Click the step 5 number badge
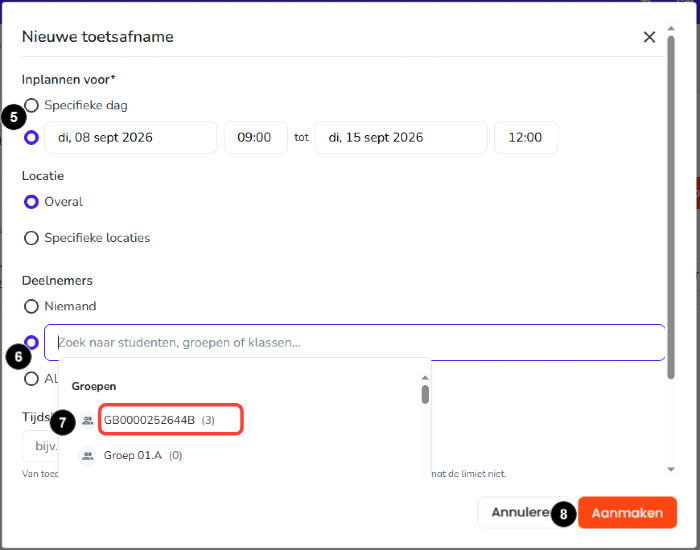Viewport: 700px width, 550px height. point(13,117)
